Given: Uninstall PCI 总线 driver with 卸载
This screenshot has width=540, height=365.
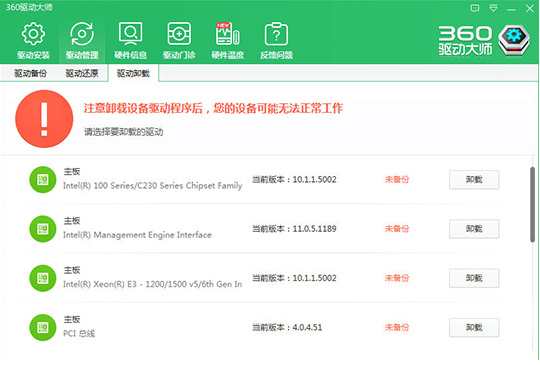Looking at the screenshot, I should (x=474, y=327).
